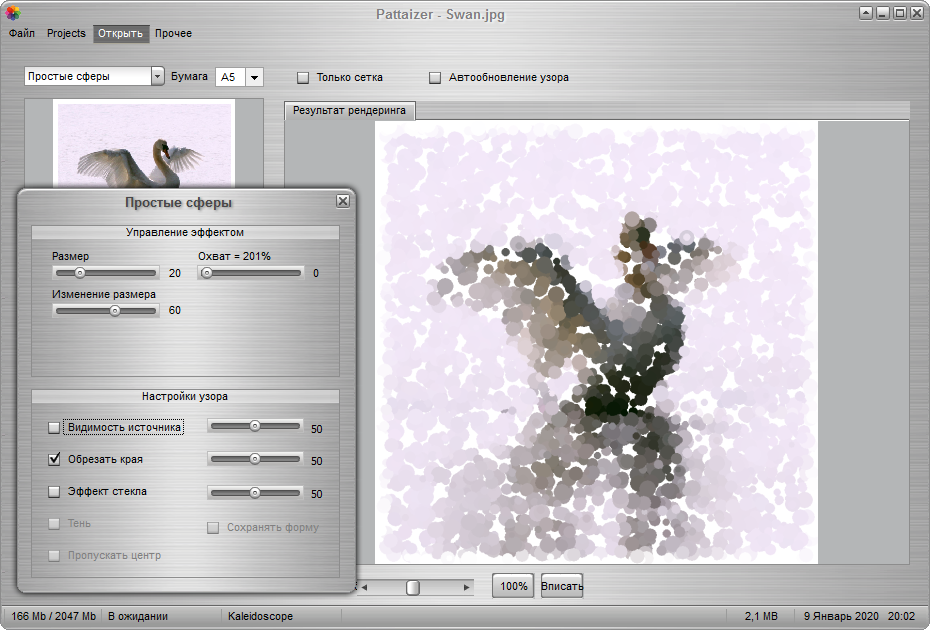
Task: Toggle the Эффект стекла checkbox
Action: [x=54, y=491]
